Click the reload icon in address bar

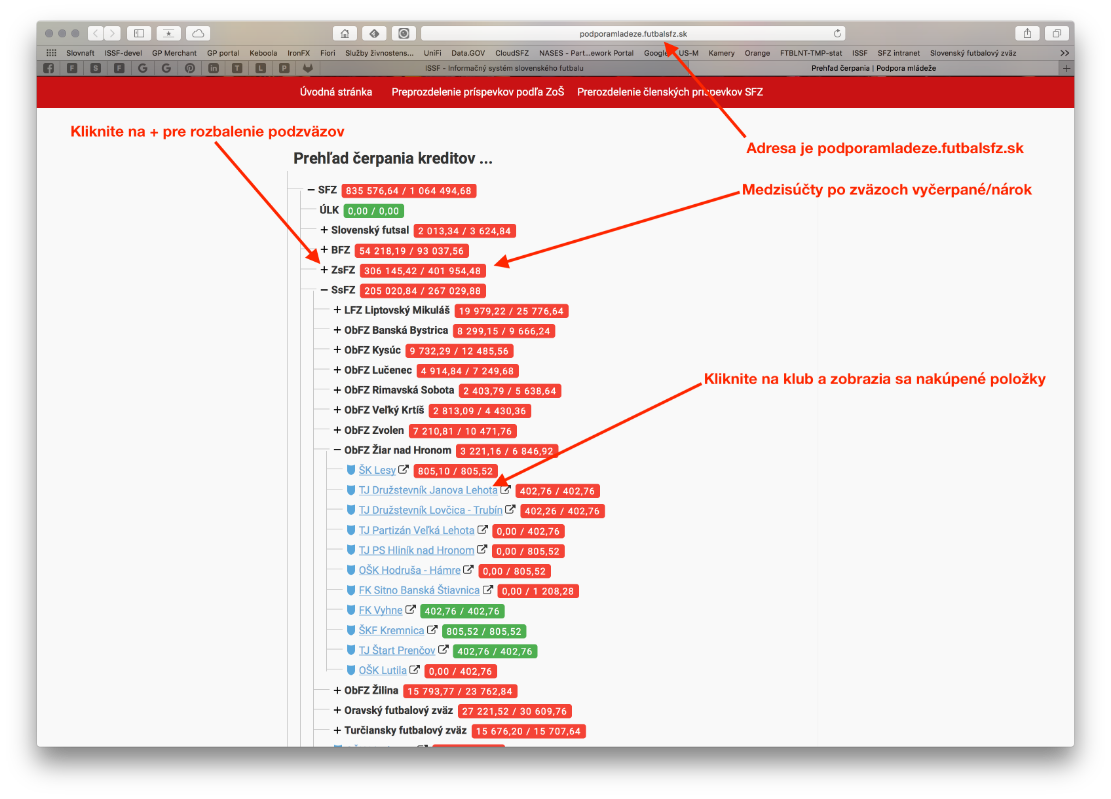click(x=837, y=33)
